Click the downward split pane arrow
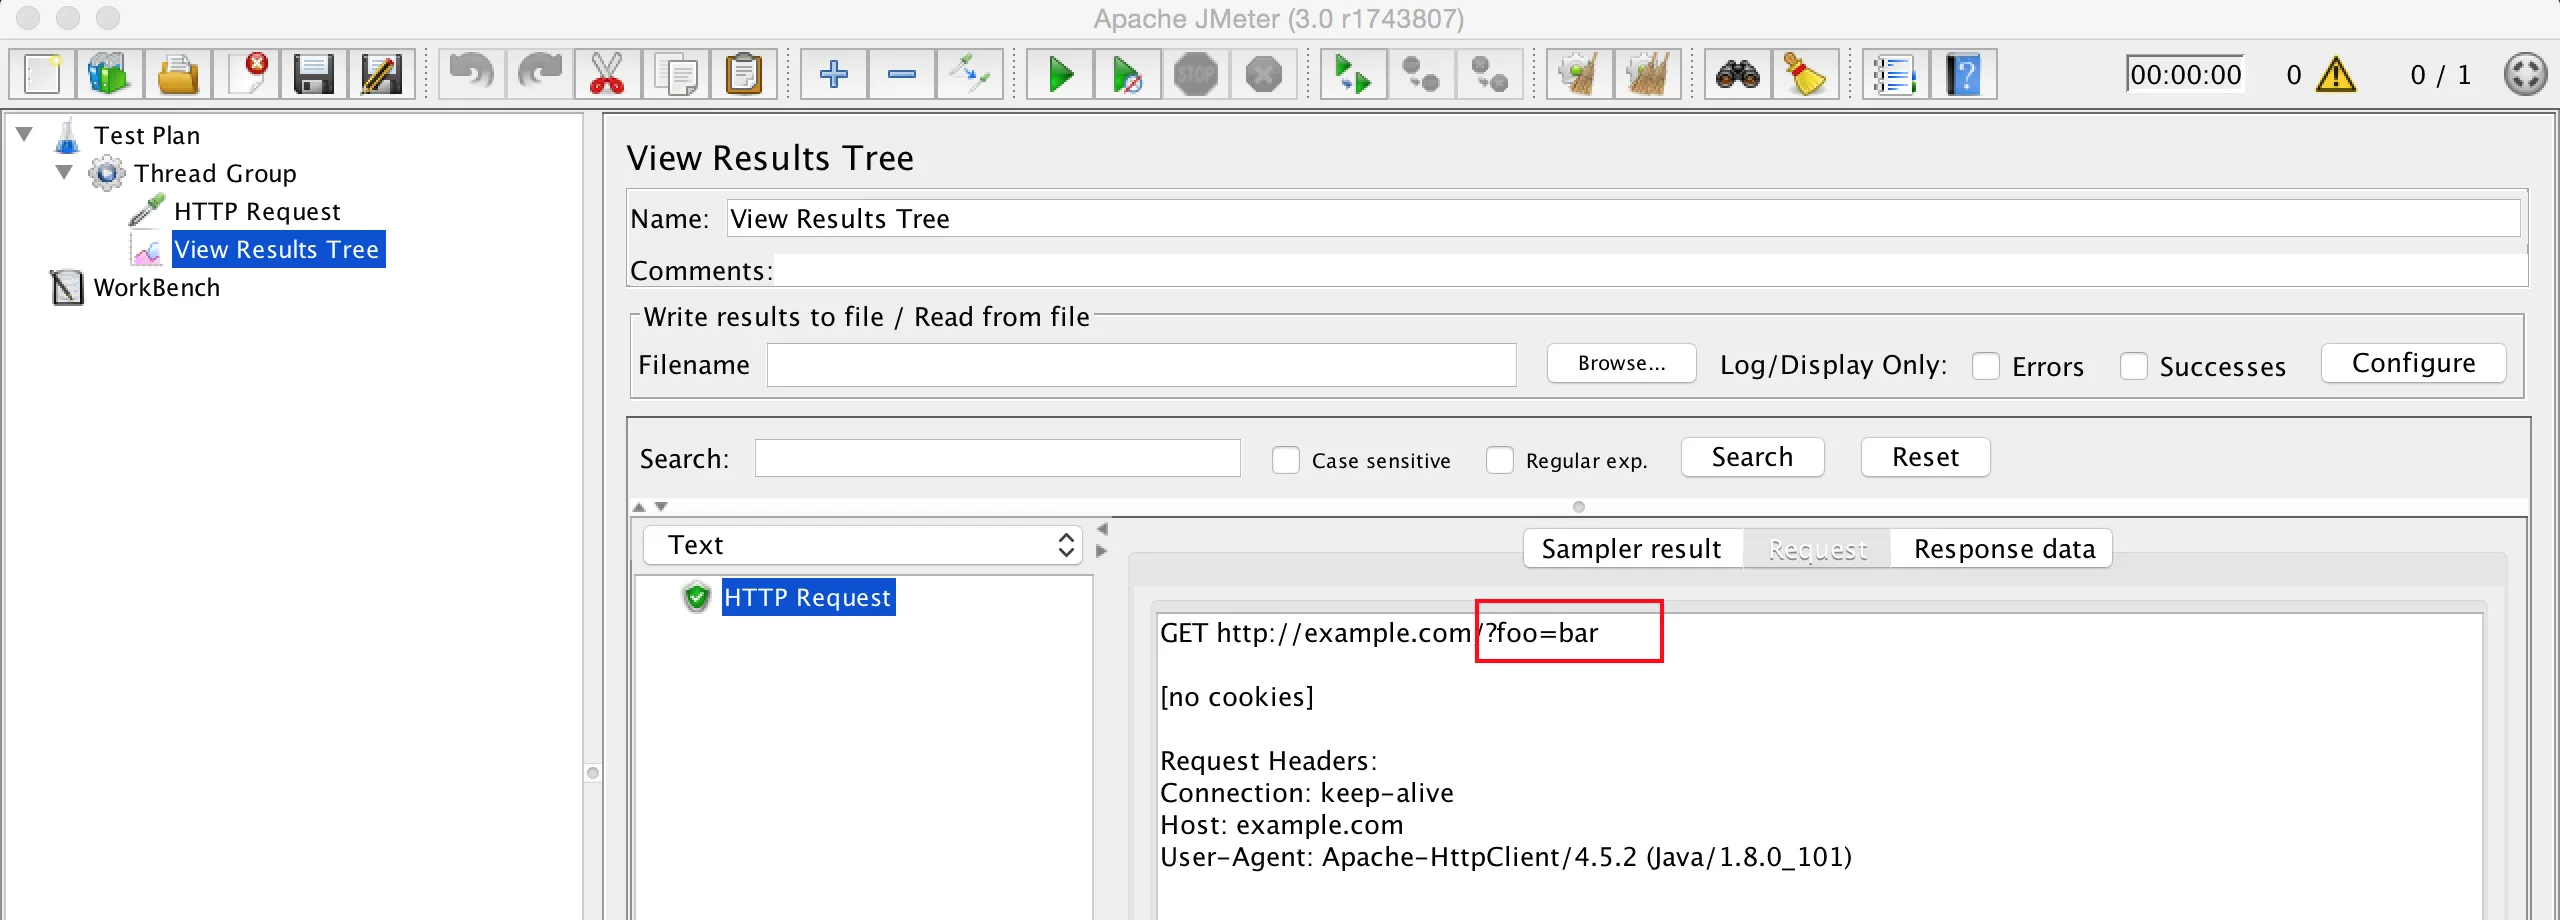Image resolution: width=2560 pixels, height=920 pixels. [x=661, y=507]
